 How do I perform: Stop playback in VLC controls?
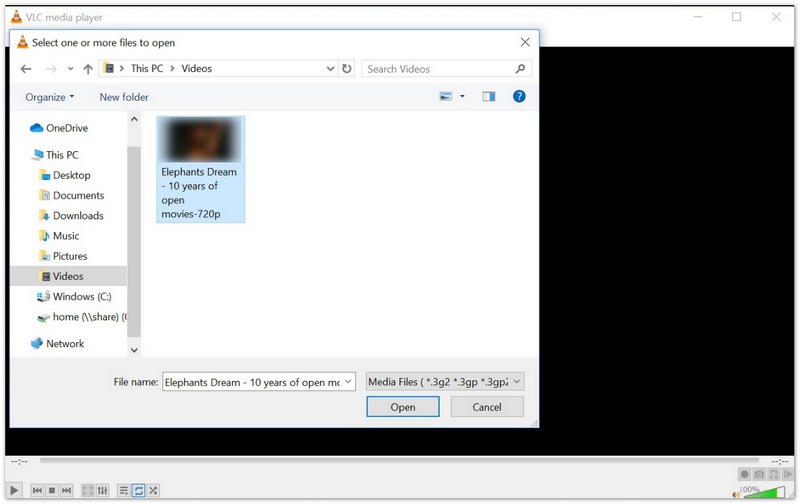52,490
